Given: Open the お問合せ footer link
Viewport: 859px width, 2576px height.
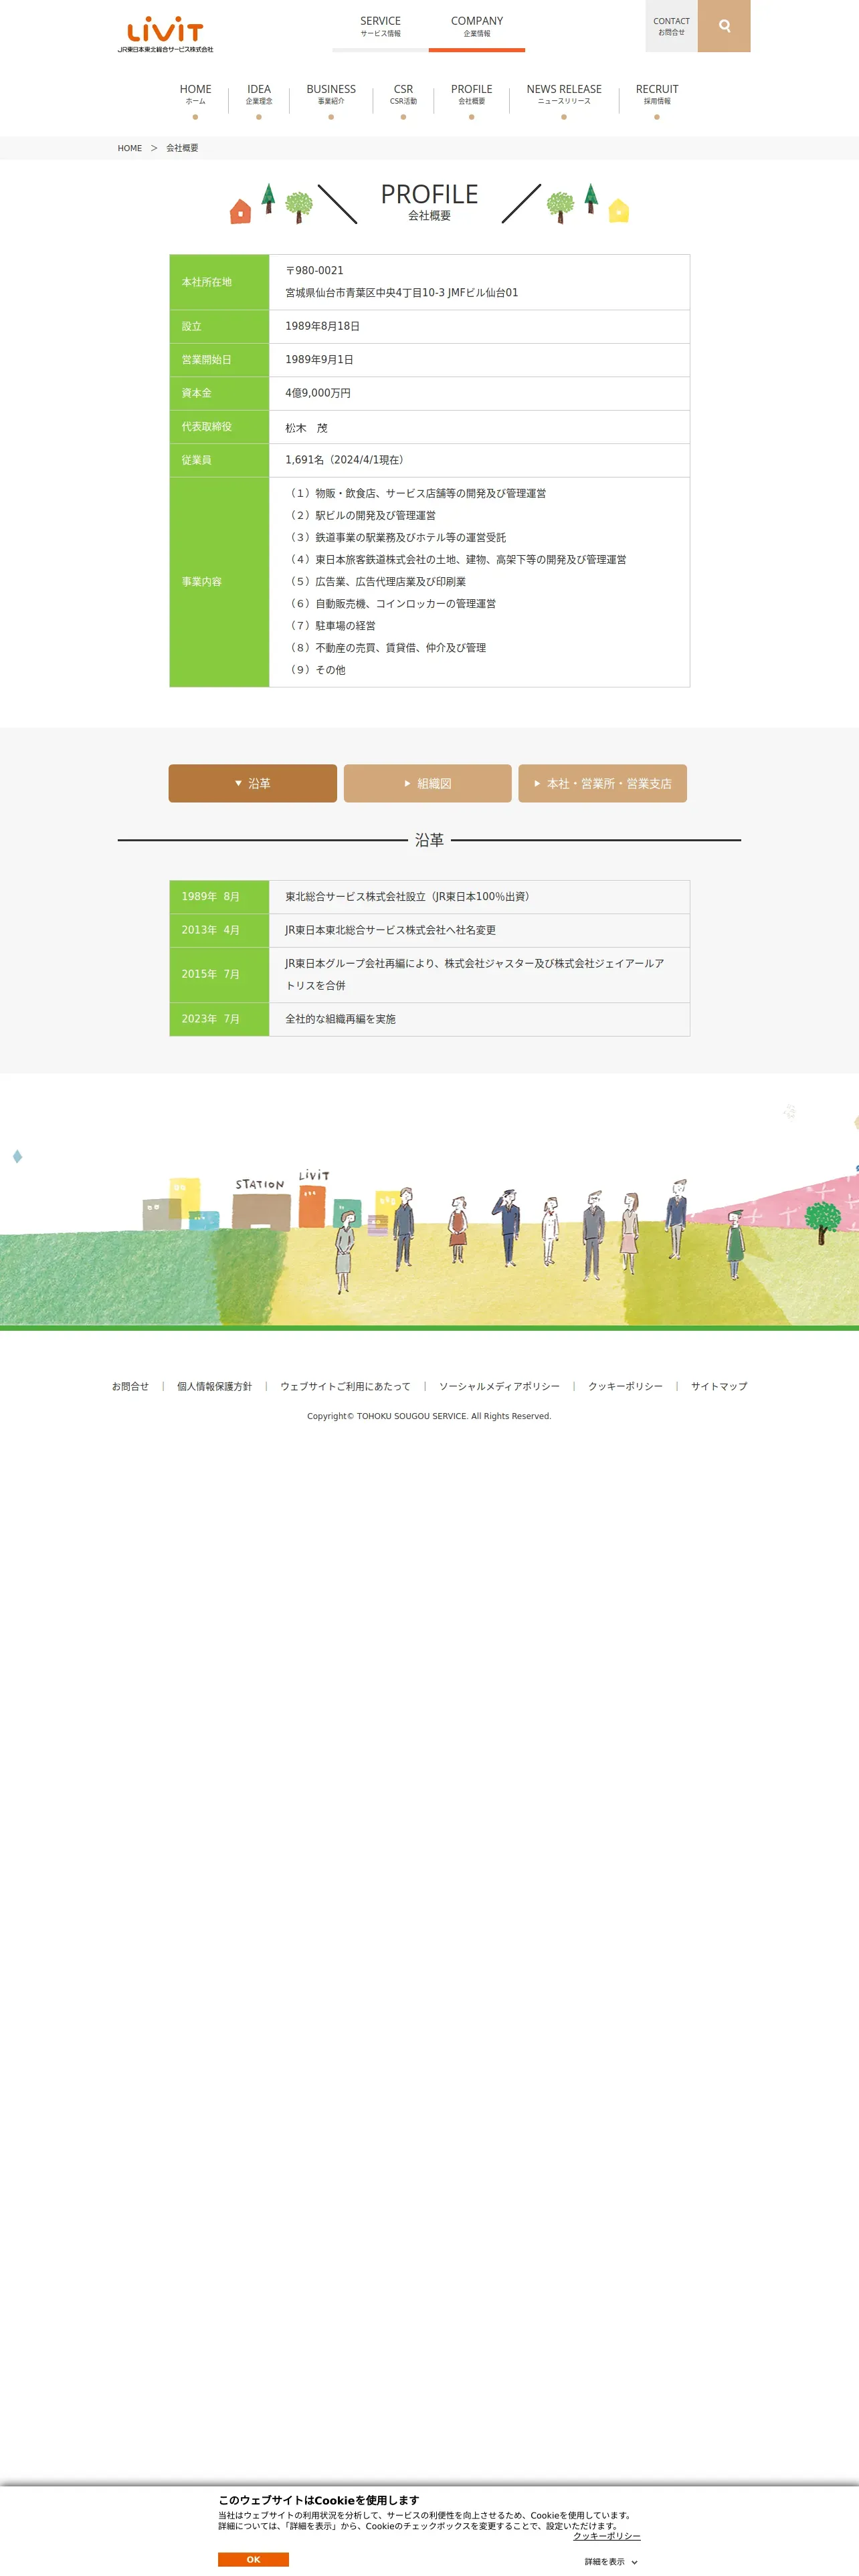Looking at the screenshot, I should [x=130, y=1386].
